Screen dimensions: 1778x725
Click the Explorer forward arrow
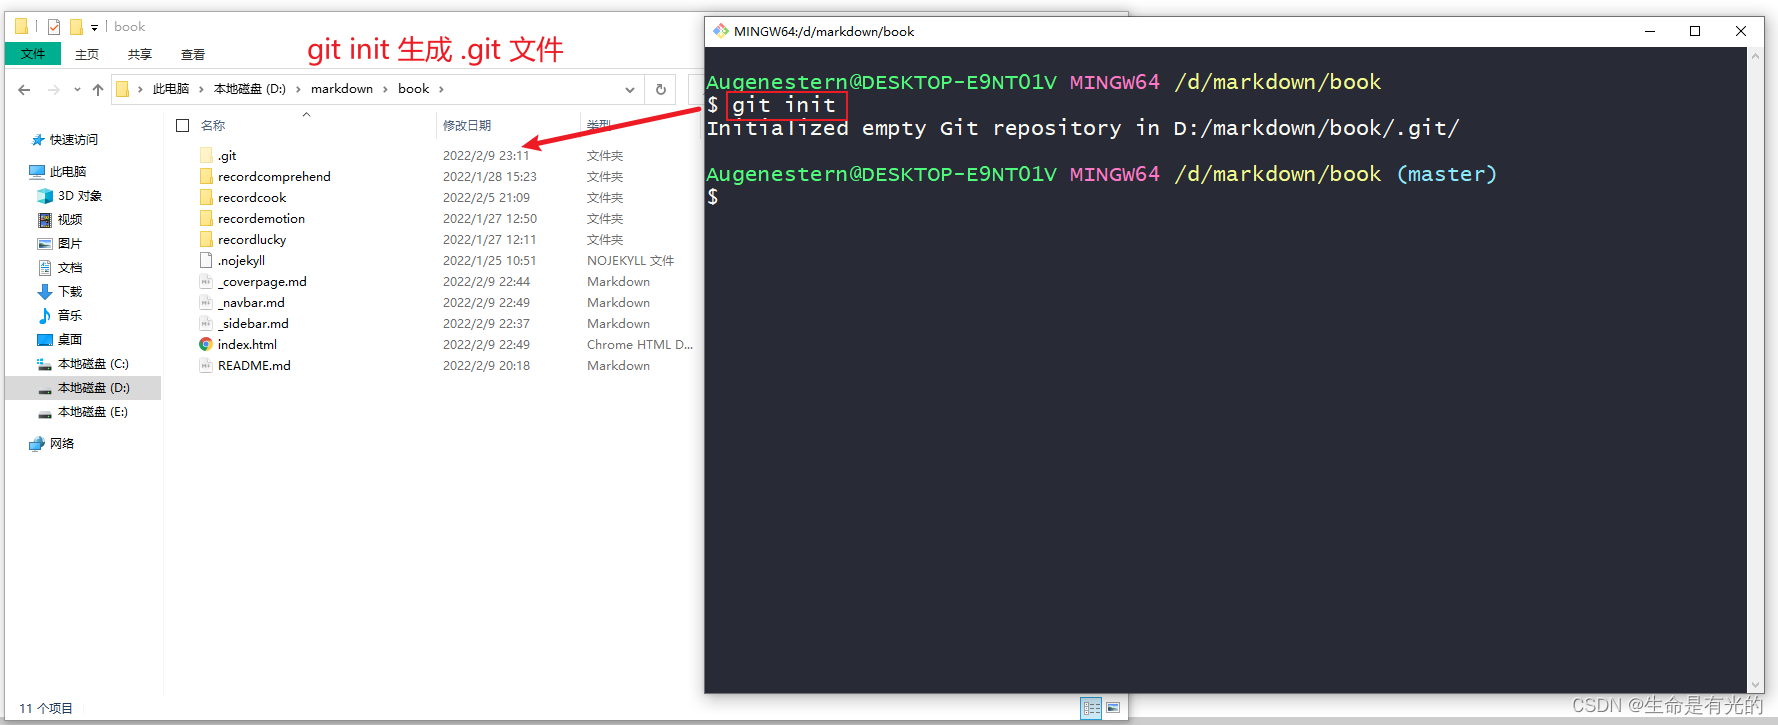(54, 90)
